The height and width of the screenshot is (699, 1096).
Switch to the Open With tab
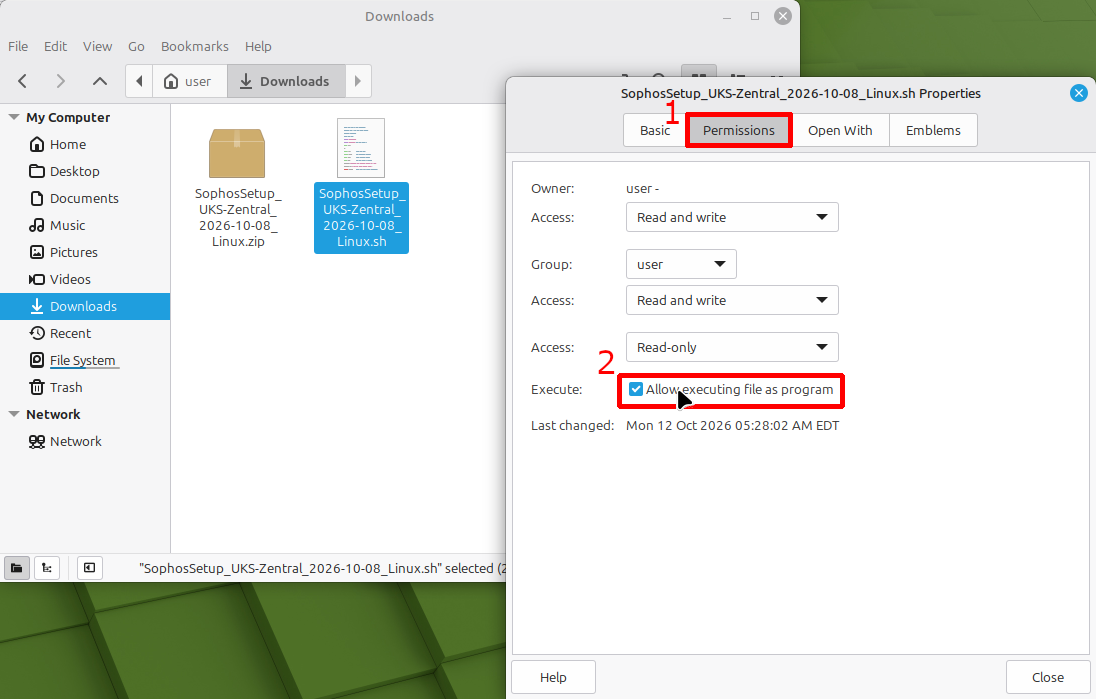point(840,130)
